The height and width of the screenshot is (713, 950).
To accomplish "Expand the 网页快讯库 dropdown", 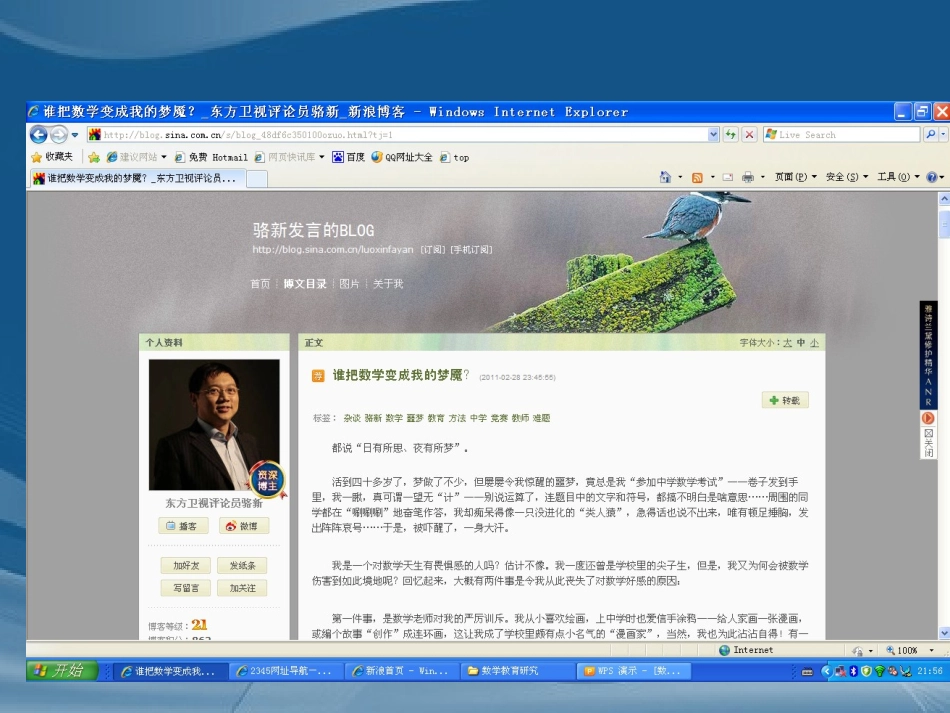I will (x=322, y=158).
